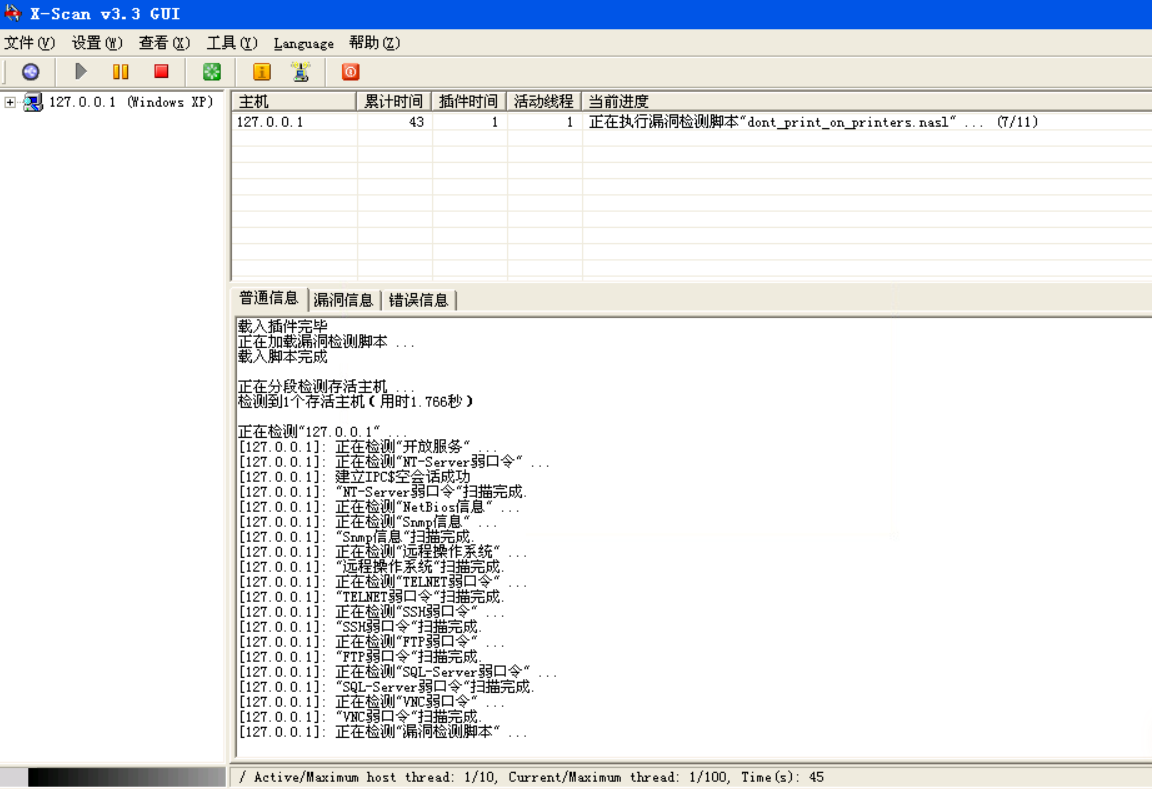
Task: Click the 当前进度 column header
Action: point(867,101)
